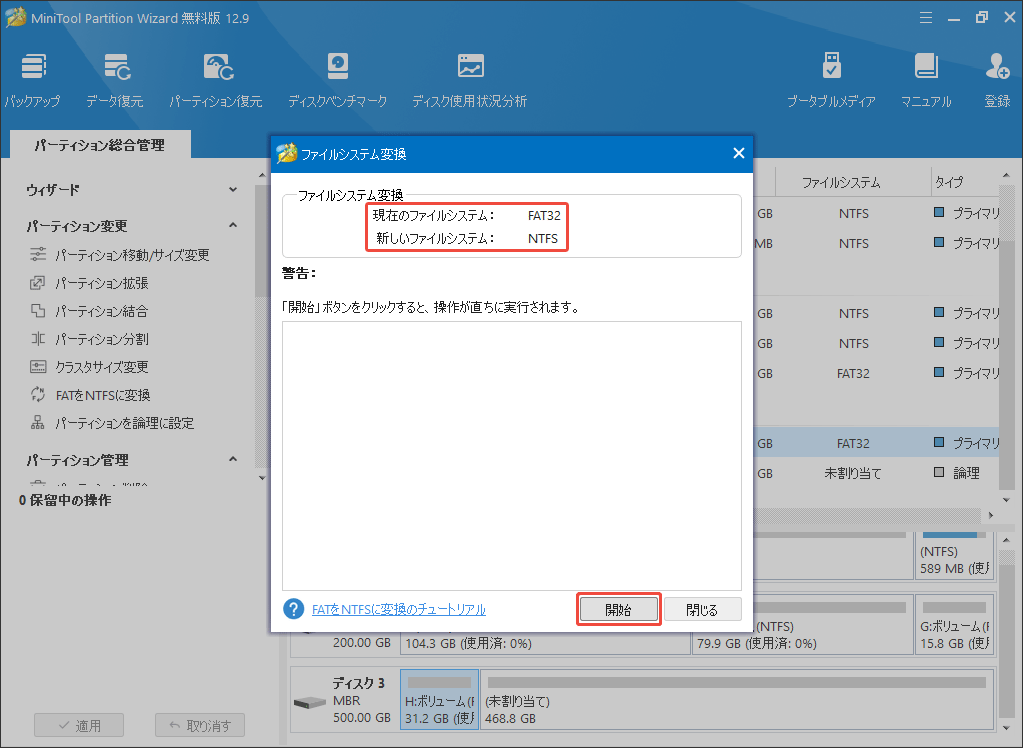Open ブータブルメディア creator
This screenshot has width=1023, height=748.
(x=831, y=80)
